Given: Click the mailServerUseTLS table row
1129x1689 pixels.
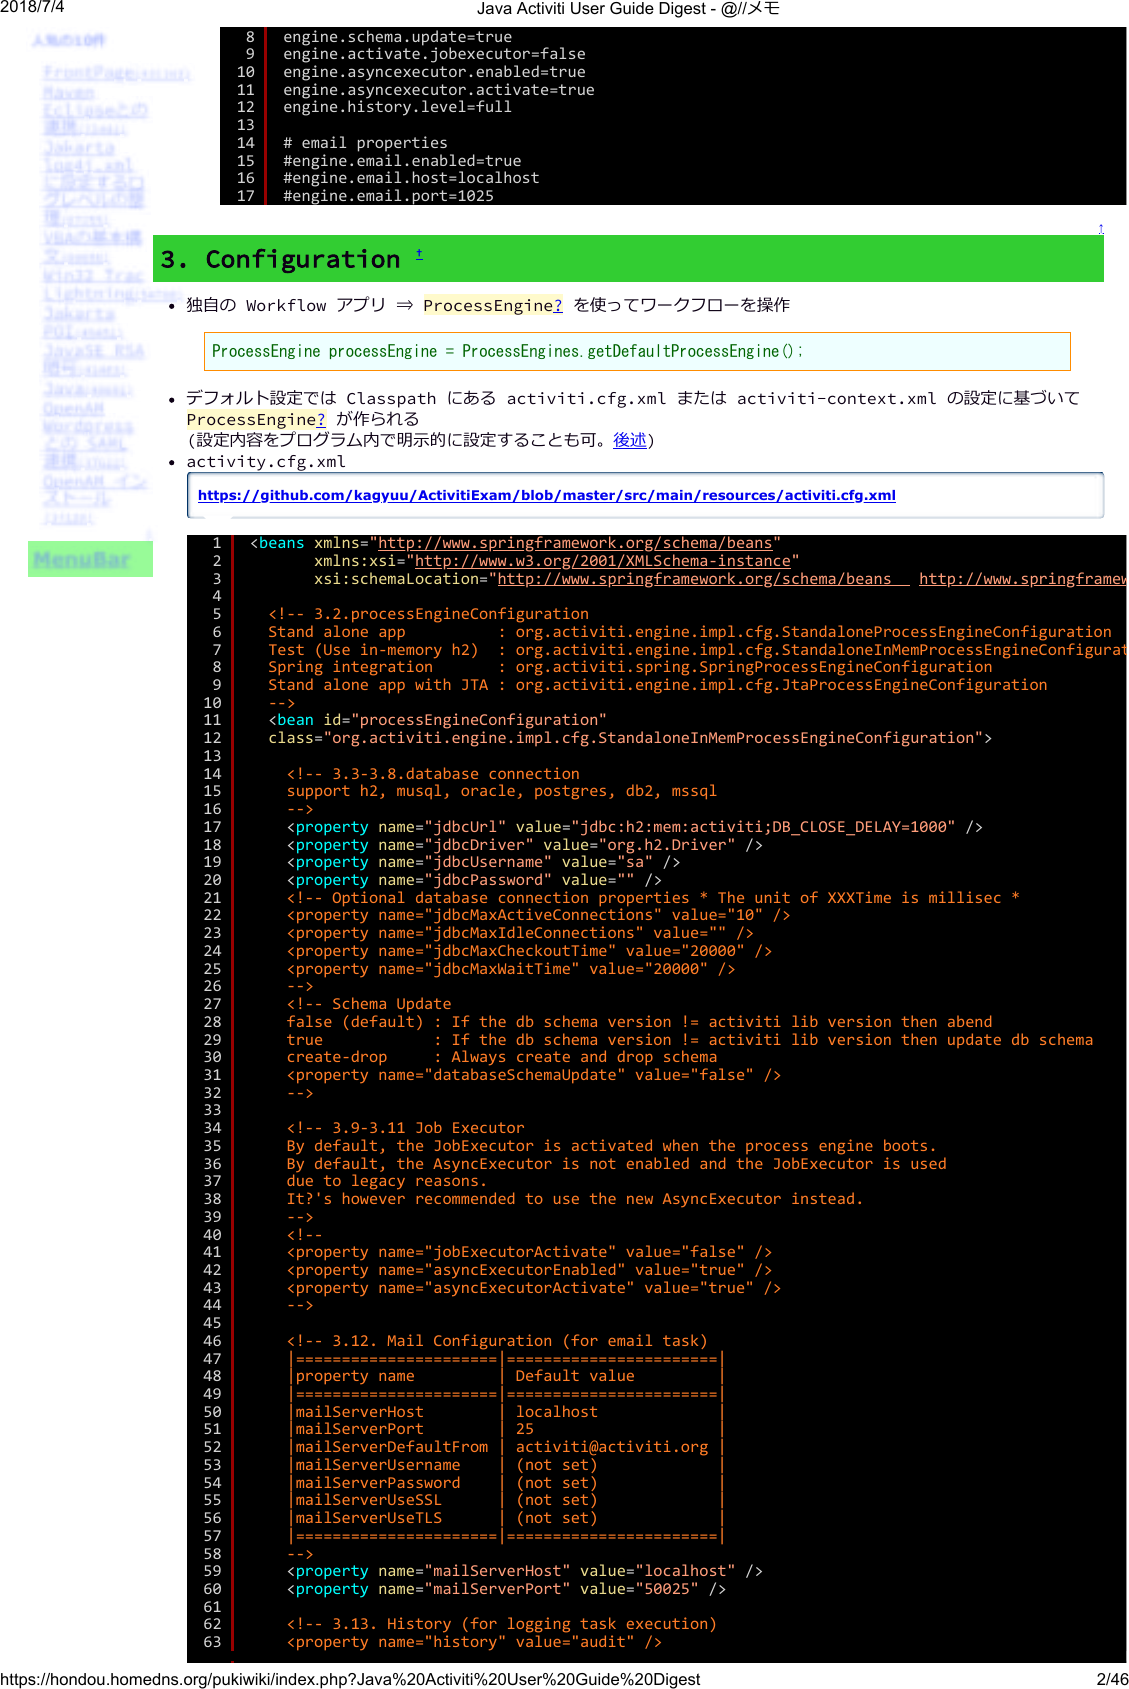Looking at the screenshot, I should 506,1518.
